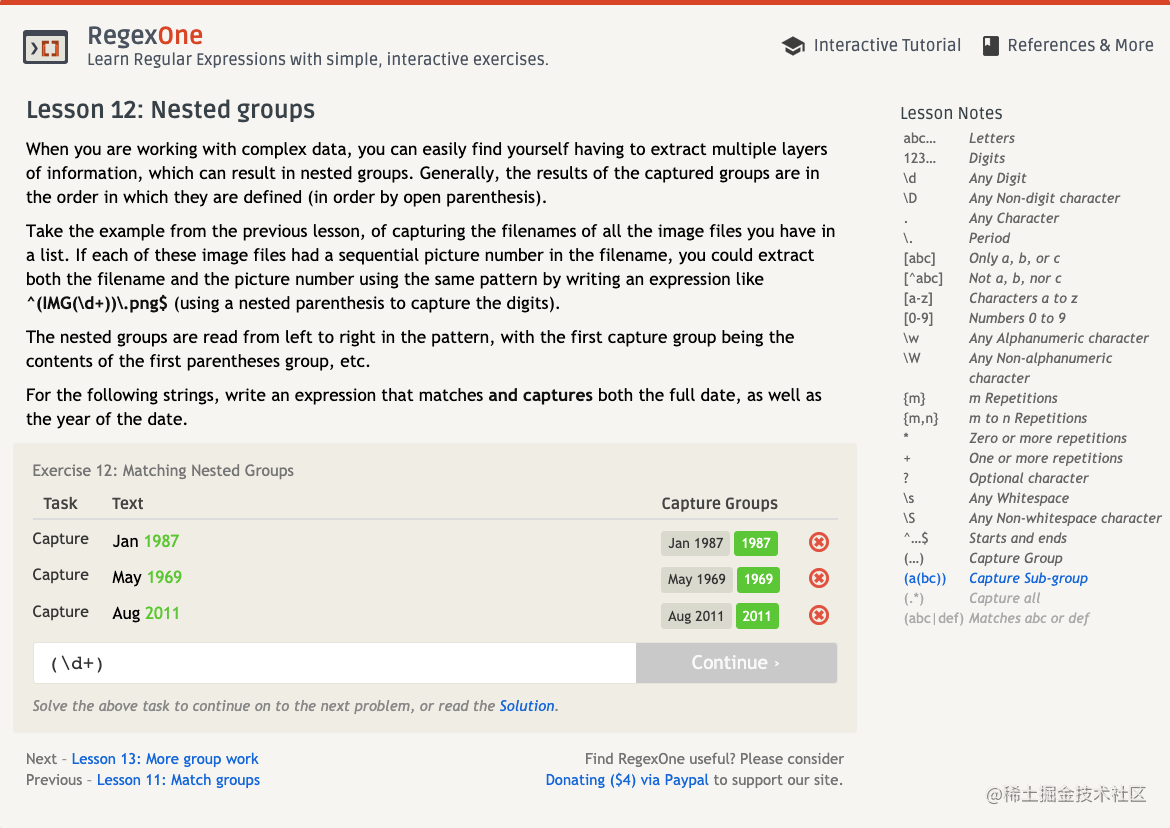The width and height of the screenshot is (1170, 828).
Task: Click the red X beside May 1969 captures
Action: click(818, 578)
